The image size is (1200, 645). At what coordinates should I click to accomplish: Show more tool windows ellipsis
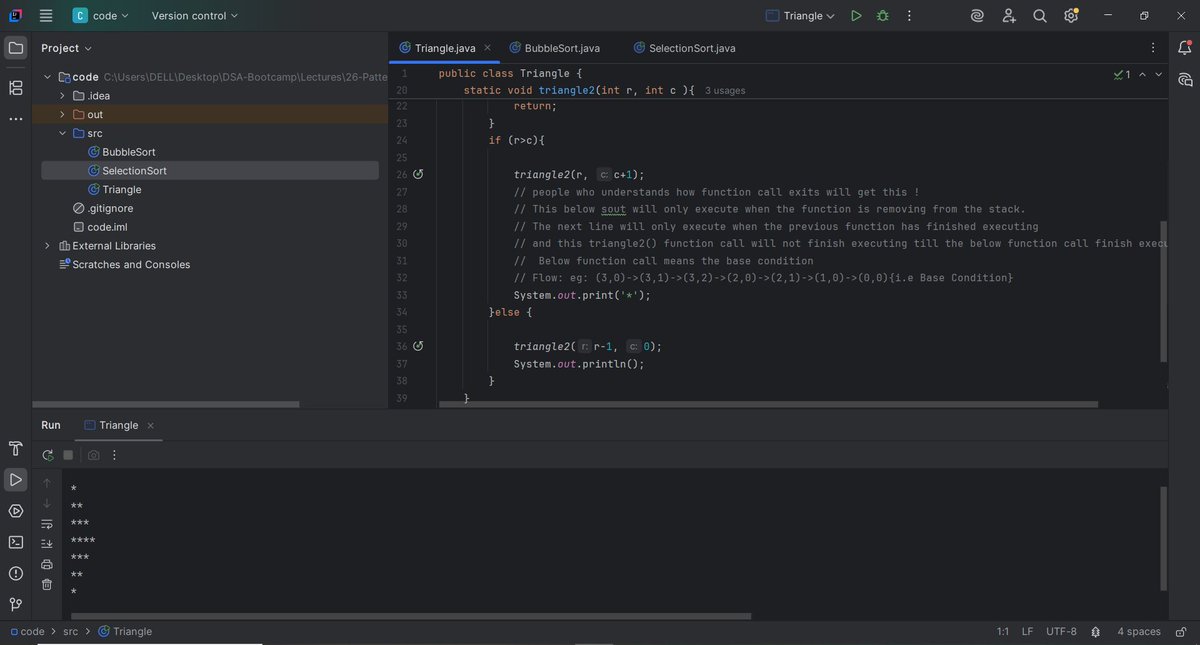click(x=16, y=119)
